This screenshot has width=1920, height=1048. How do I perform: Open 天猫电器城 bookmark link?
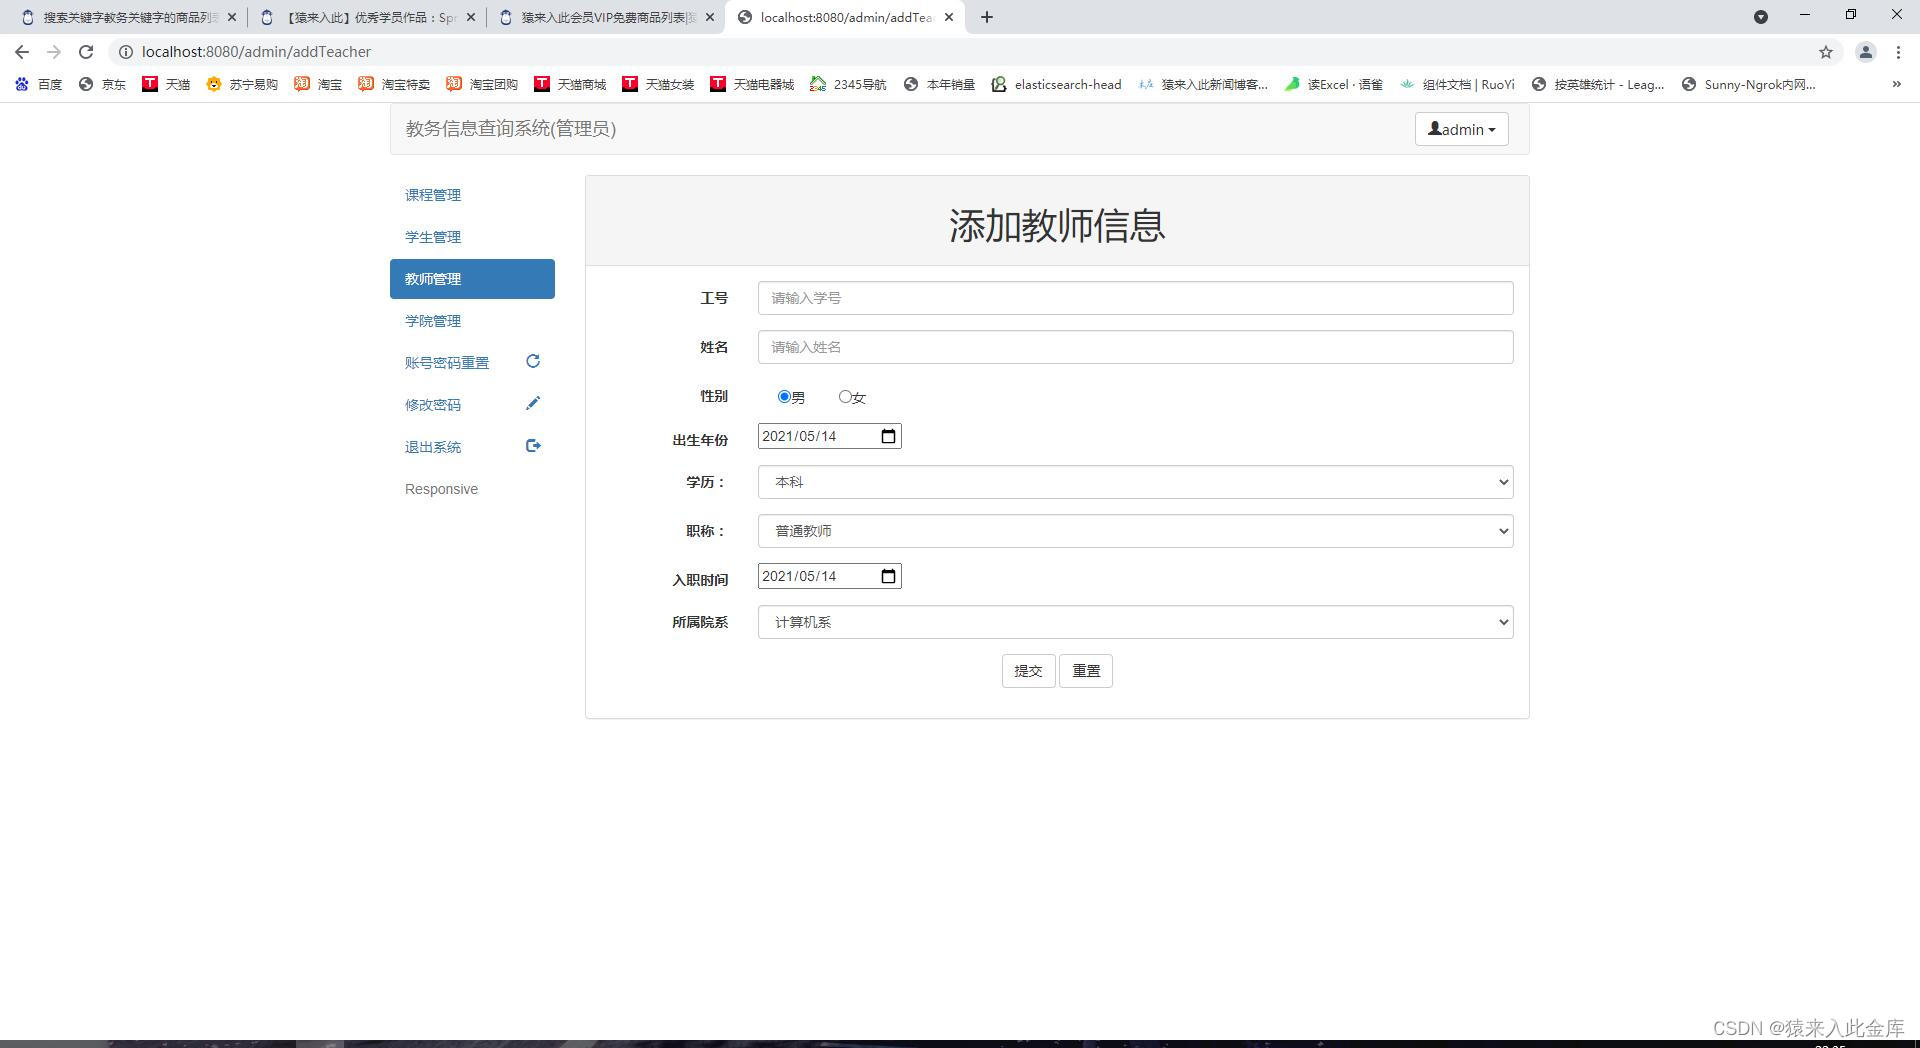pyautogui.click(x=752, y=84)
